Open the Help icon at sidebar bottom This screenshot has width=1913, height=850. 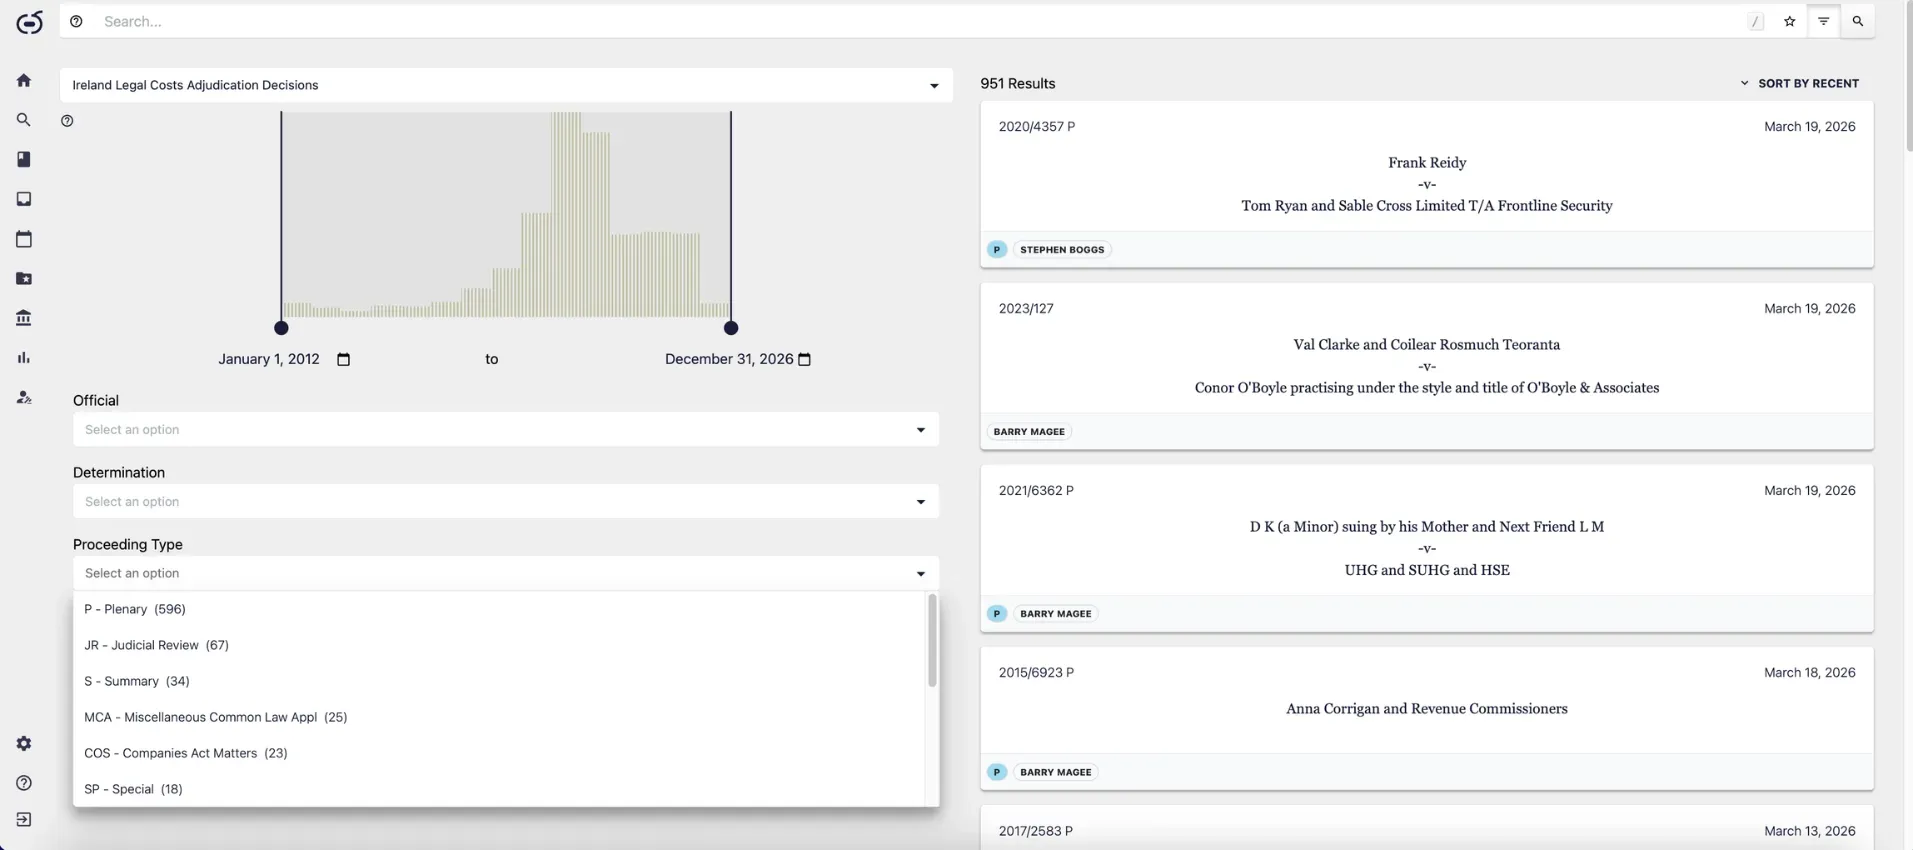click(24, 783)
